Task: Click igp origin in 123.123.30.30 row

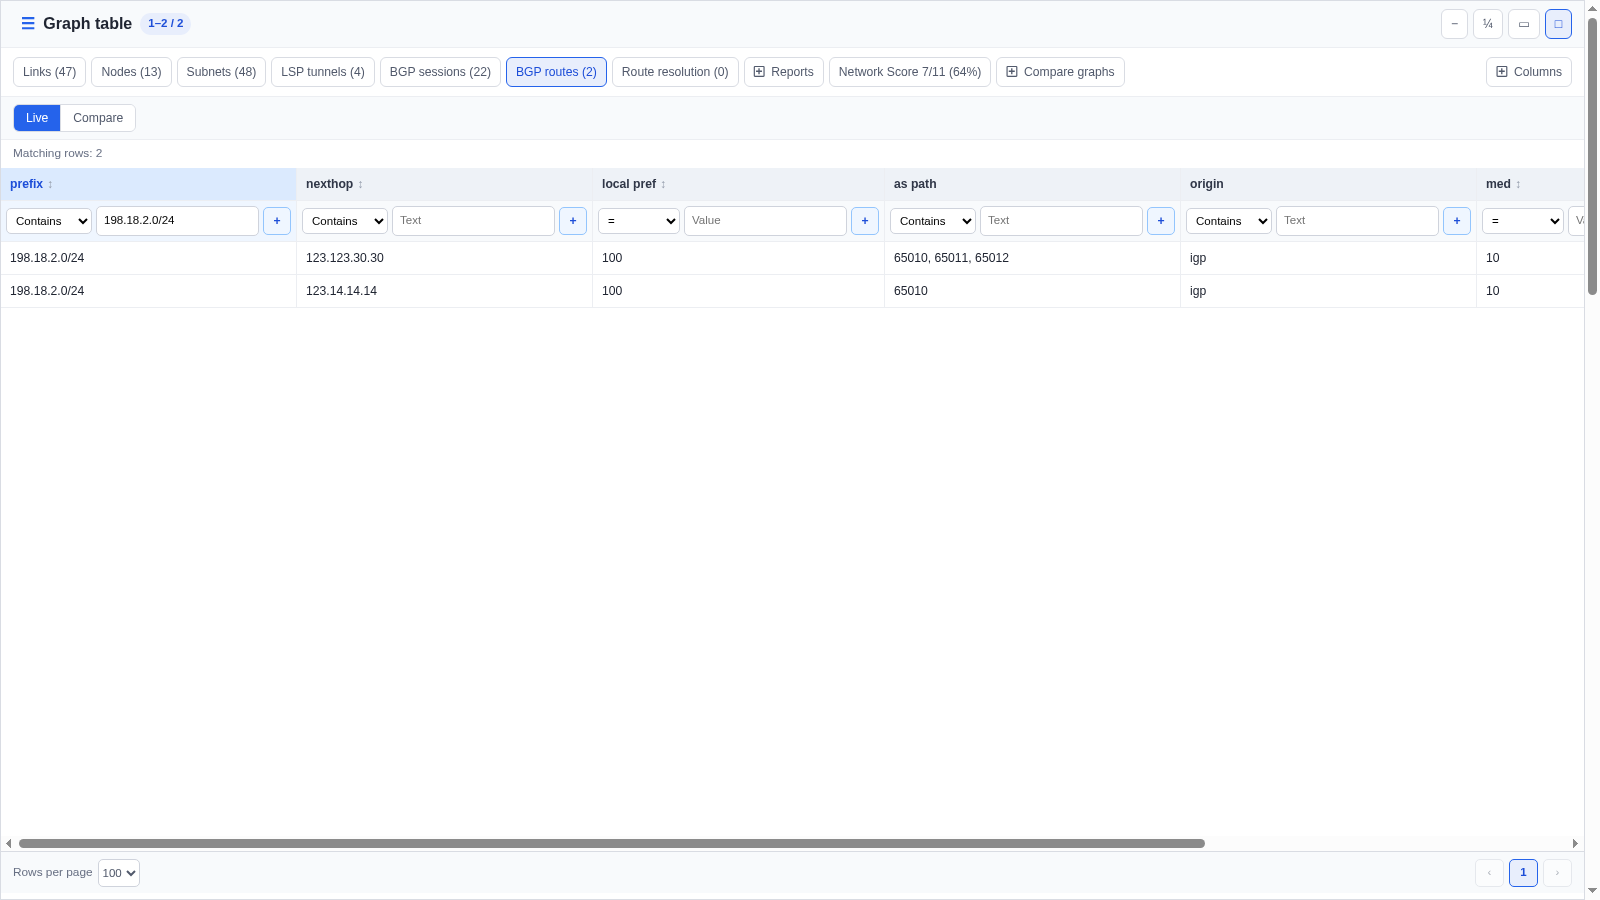Action: click(1328, 258)
